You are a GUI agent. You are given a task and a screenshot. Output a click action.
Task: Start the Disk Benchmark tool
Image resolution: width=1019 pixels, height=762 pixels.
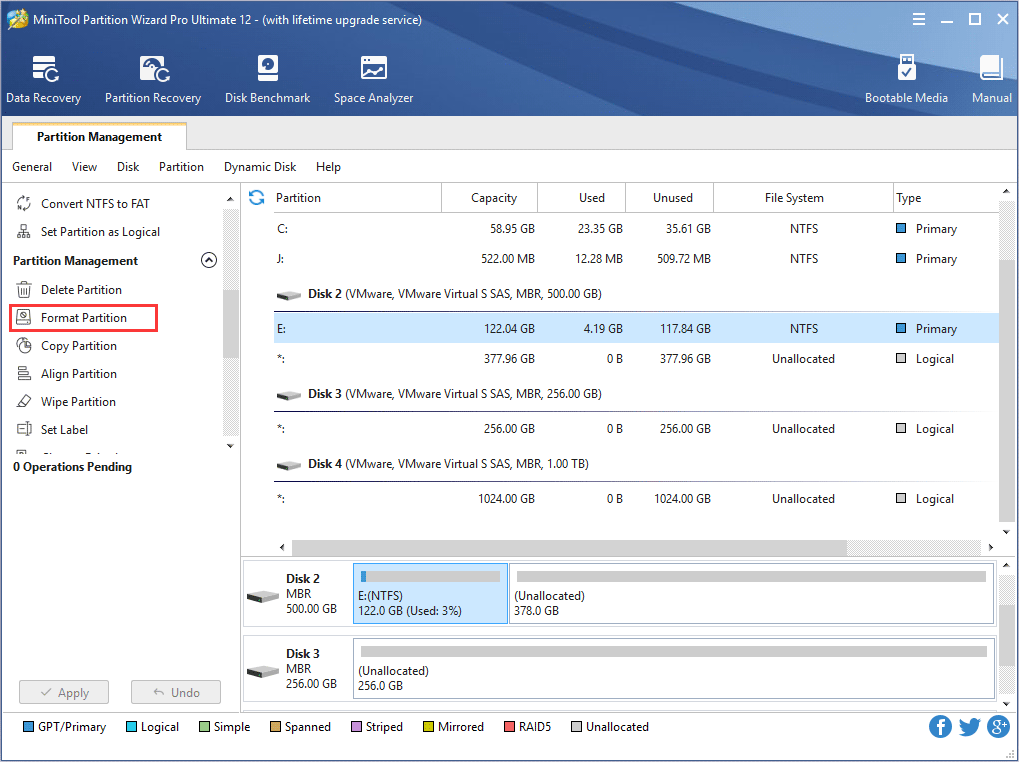[x=266, y=78]
